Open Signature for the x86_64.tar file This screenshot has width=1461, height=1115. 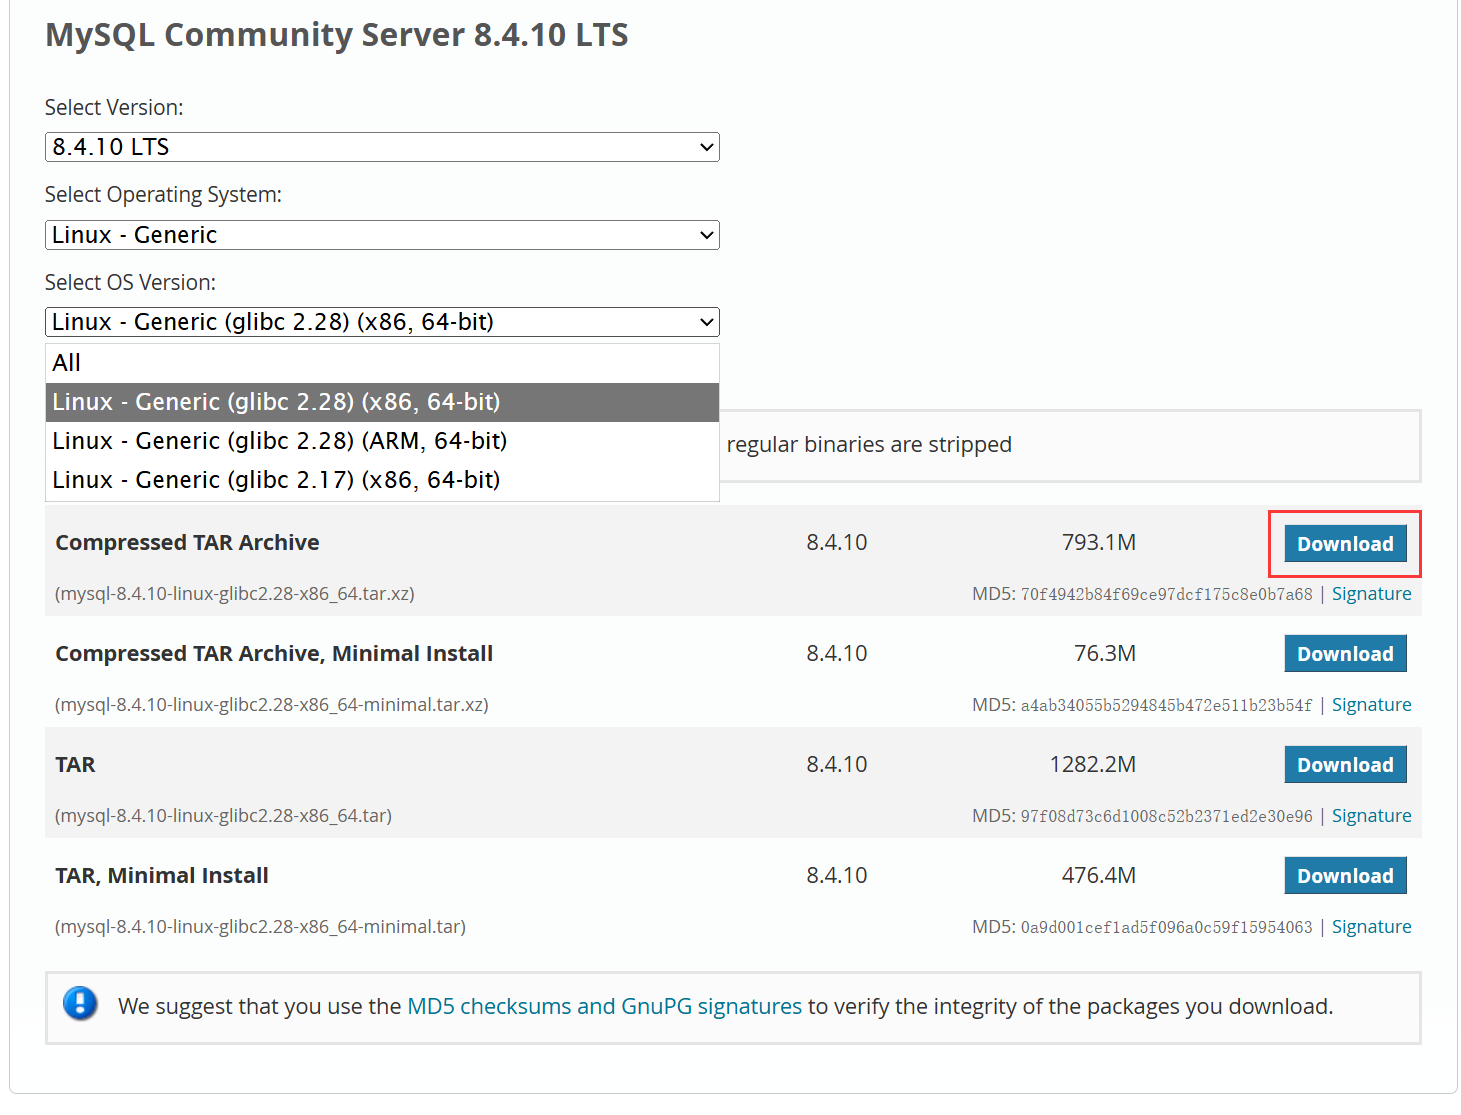tap(1371, 816)
